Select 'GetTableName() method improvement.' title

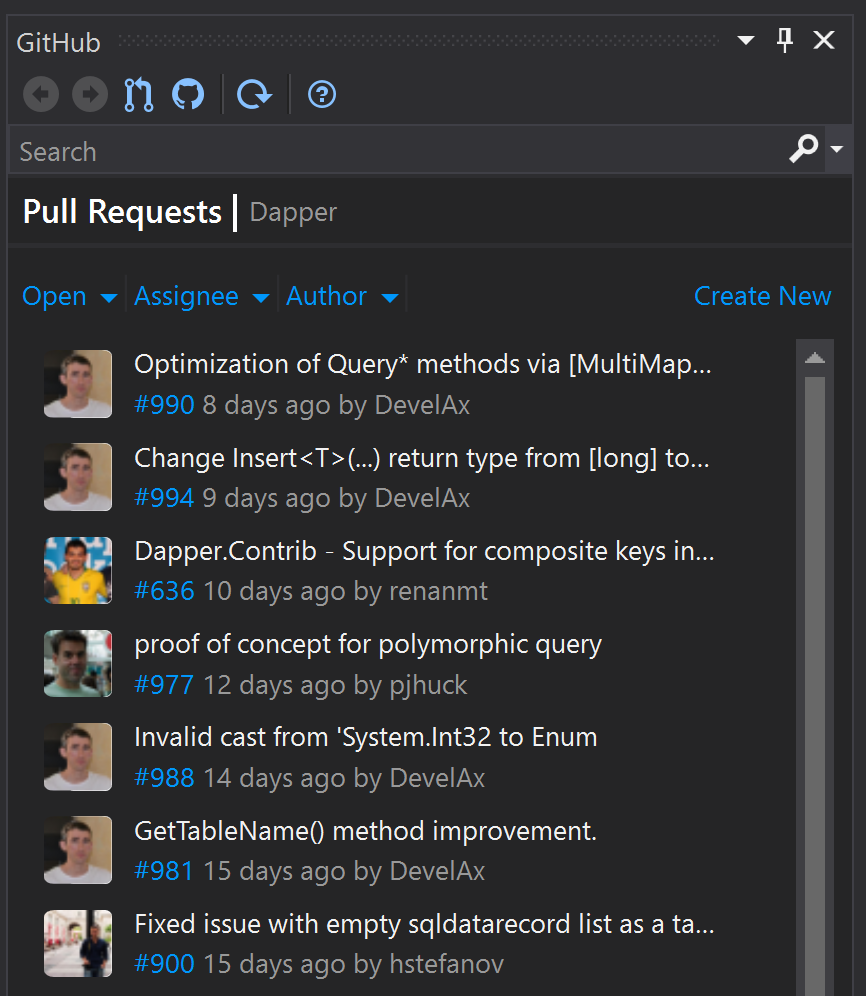tap(365, 831)
